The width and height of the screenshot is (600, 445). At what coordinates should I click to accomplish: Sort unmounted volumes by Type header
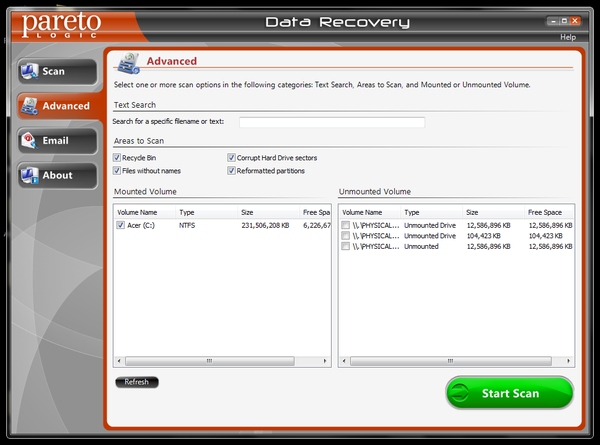(x=432, y=212)
